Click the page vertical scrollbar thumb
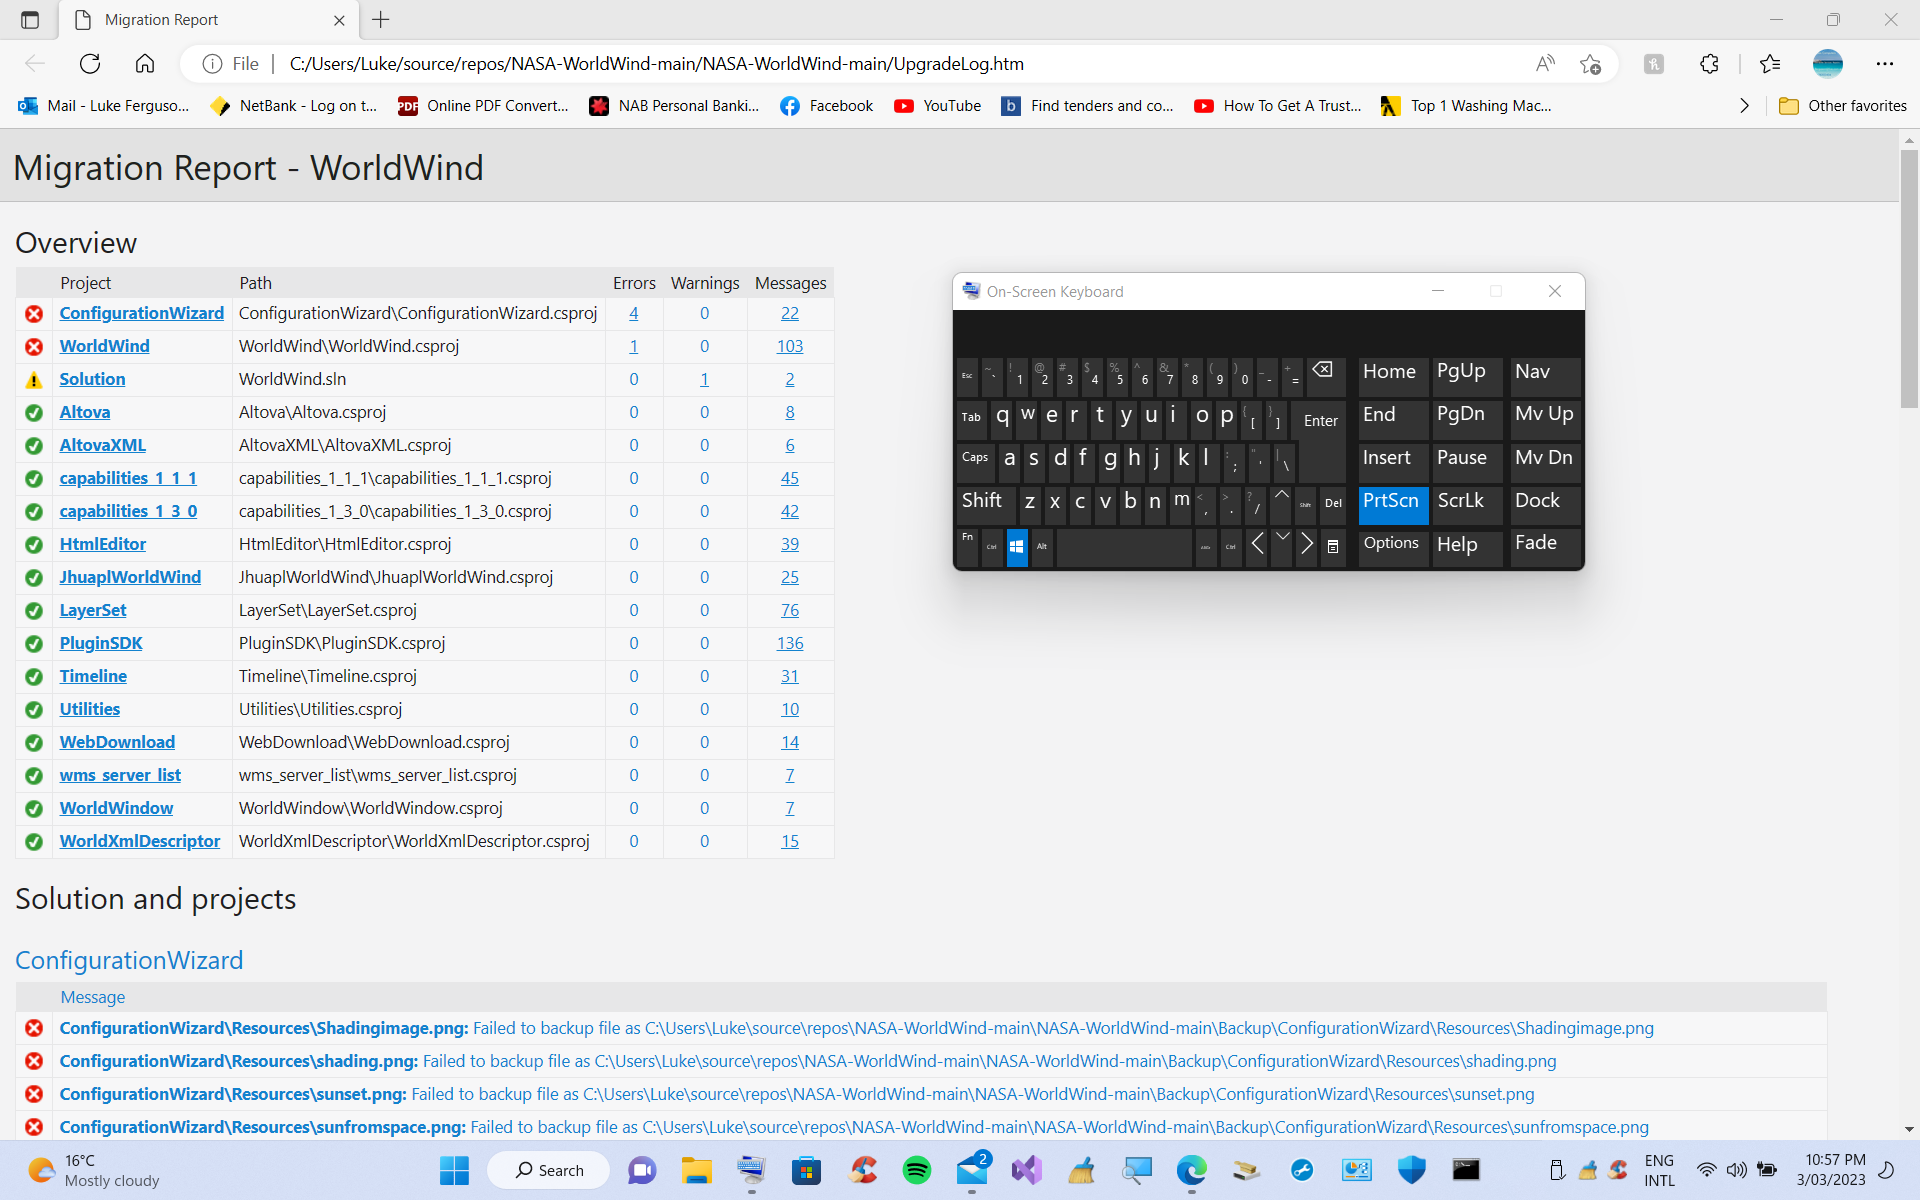 point(1909,278)
